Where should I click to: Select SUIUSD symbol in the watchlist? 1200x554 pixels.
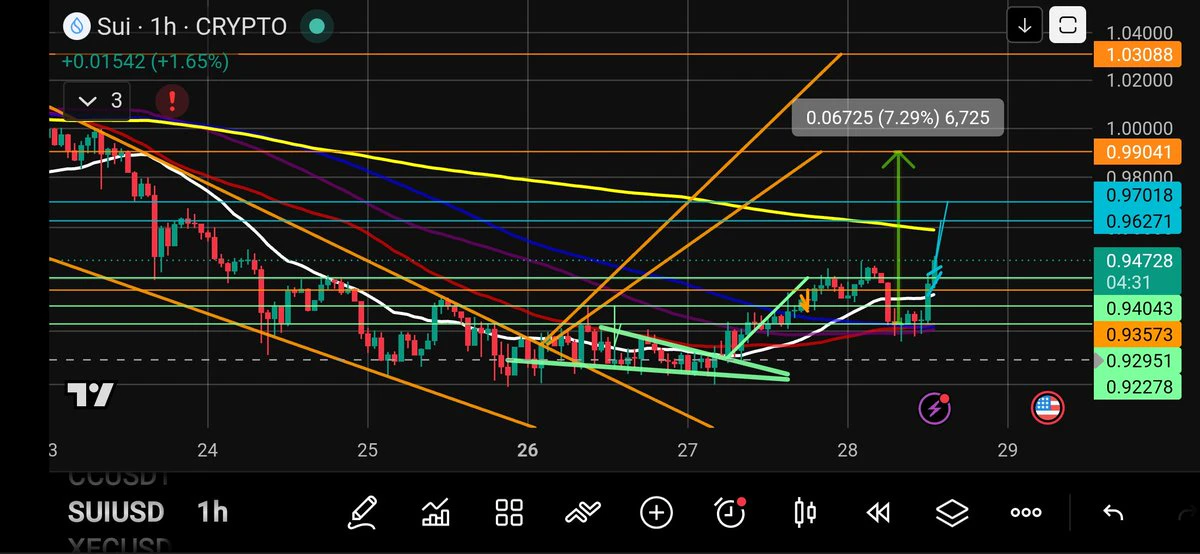pos(115,512)
